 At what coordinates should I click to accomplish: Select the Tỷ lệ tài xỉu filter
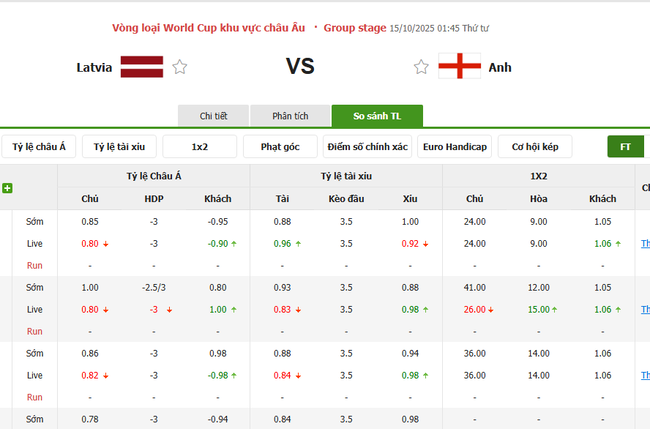tap(119, 147)
